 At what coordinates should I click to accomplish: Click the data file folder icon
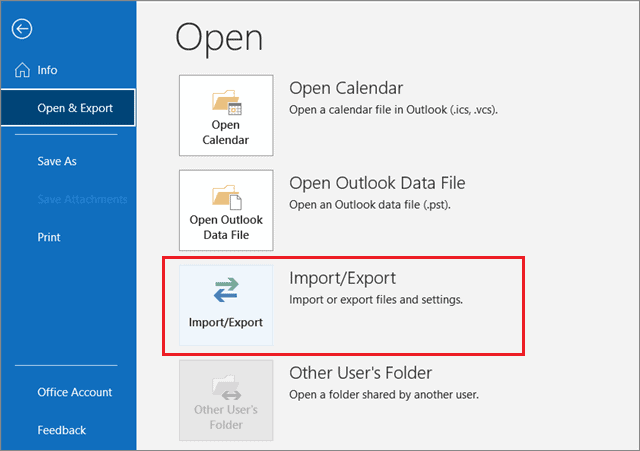pos(227,198)
